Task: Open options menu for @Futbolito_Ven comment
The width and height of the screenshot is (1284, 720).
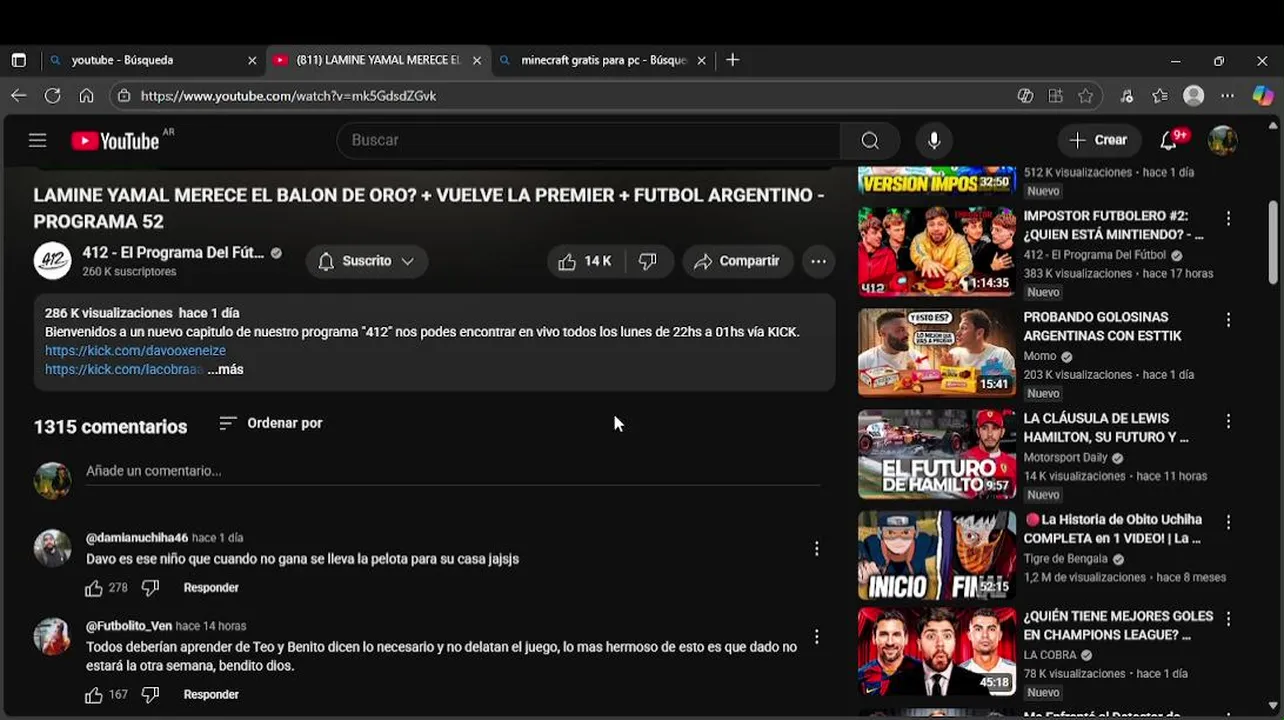Action: click(x=816, y=637)
